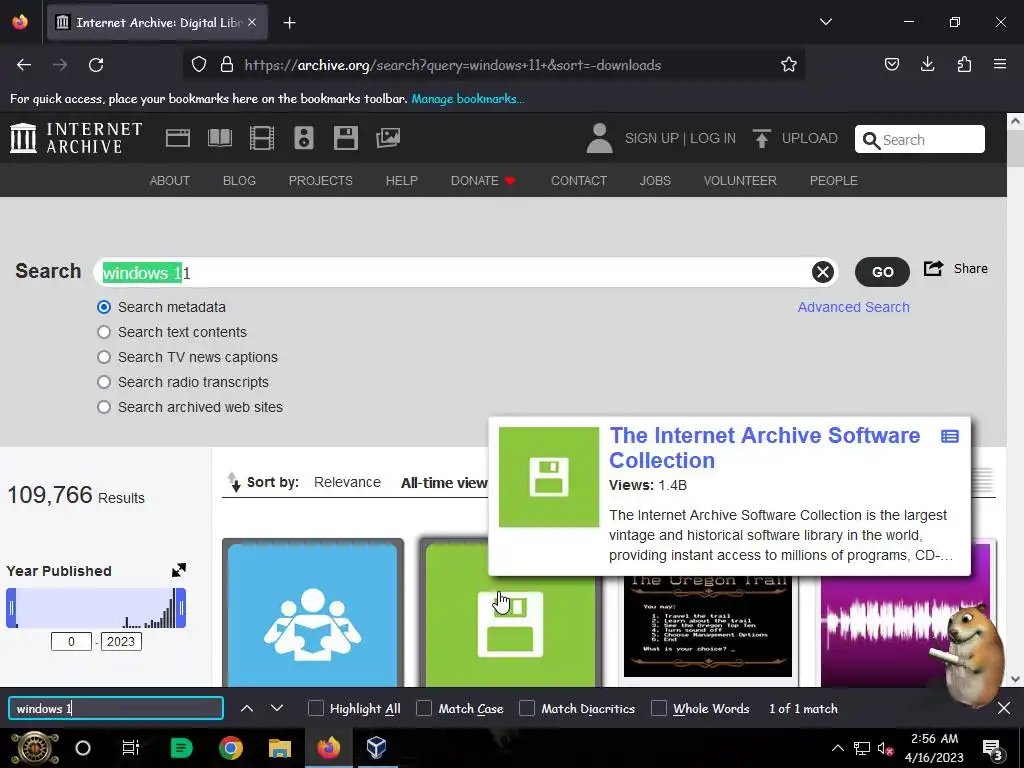Open the PROJECTS menu item
Screen dimensions: 1024x768
click(x=321, y=181)
